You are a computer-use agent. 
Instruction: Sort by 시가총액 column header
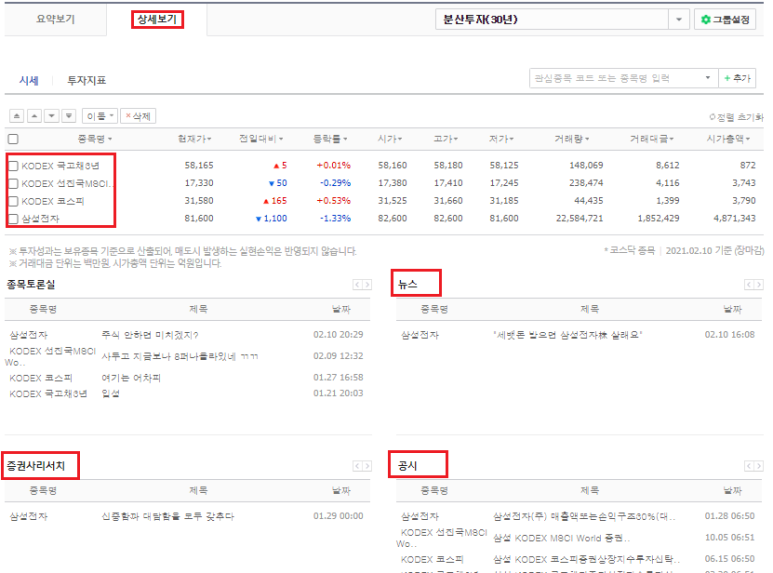tap(728, 139)
